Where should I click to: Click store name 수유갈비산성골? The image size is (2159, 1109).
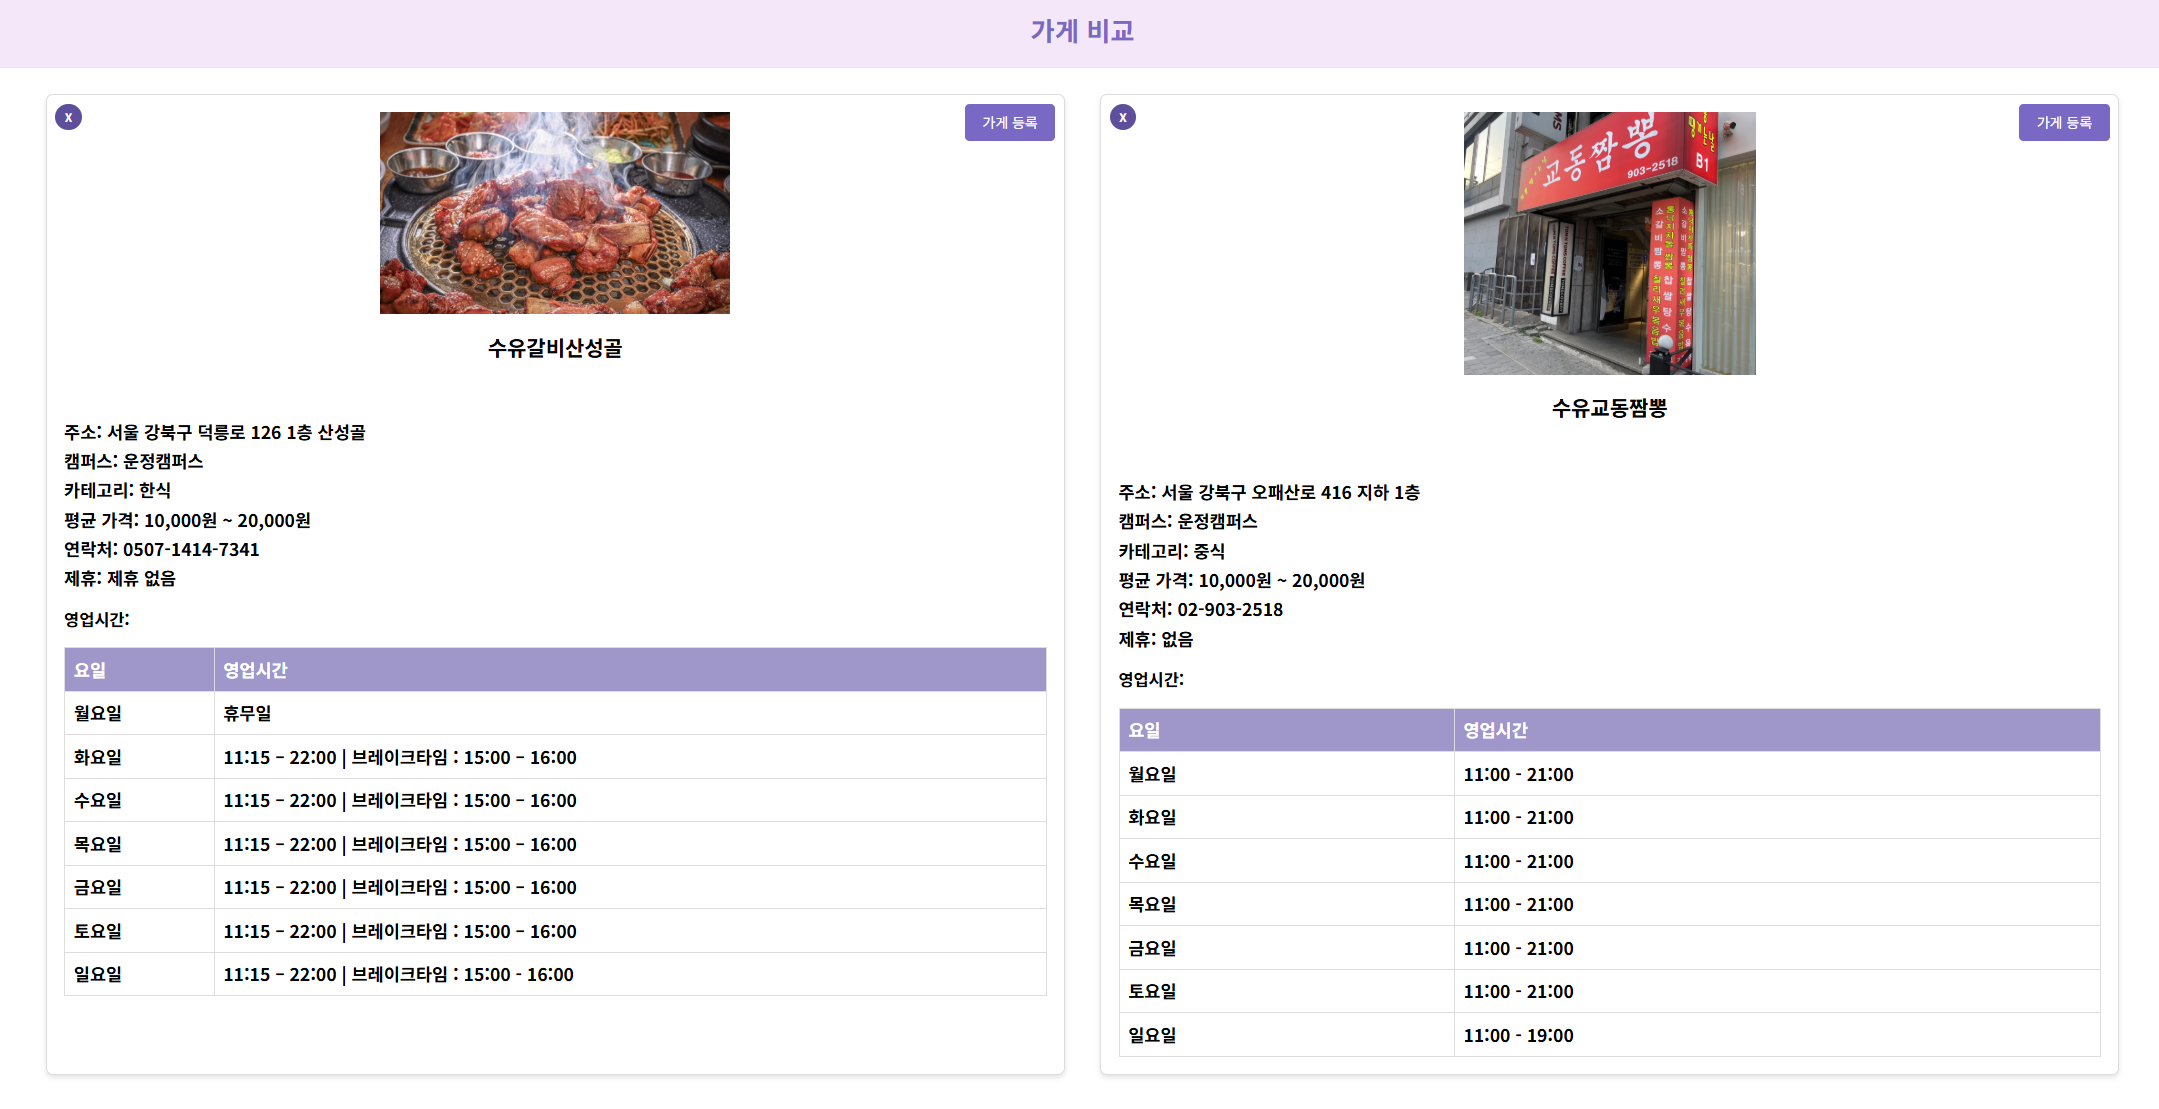tap(554, 348)
